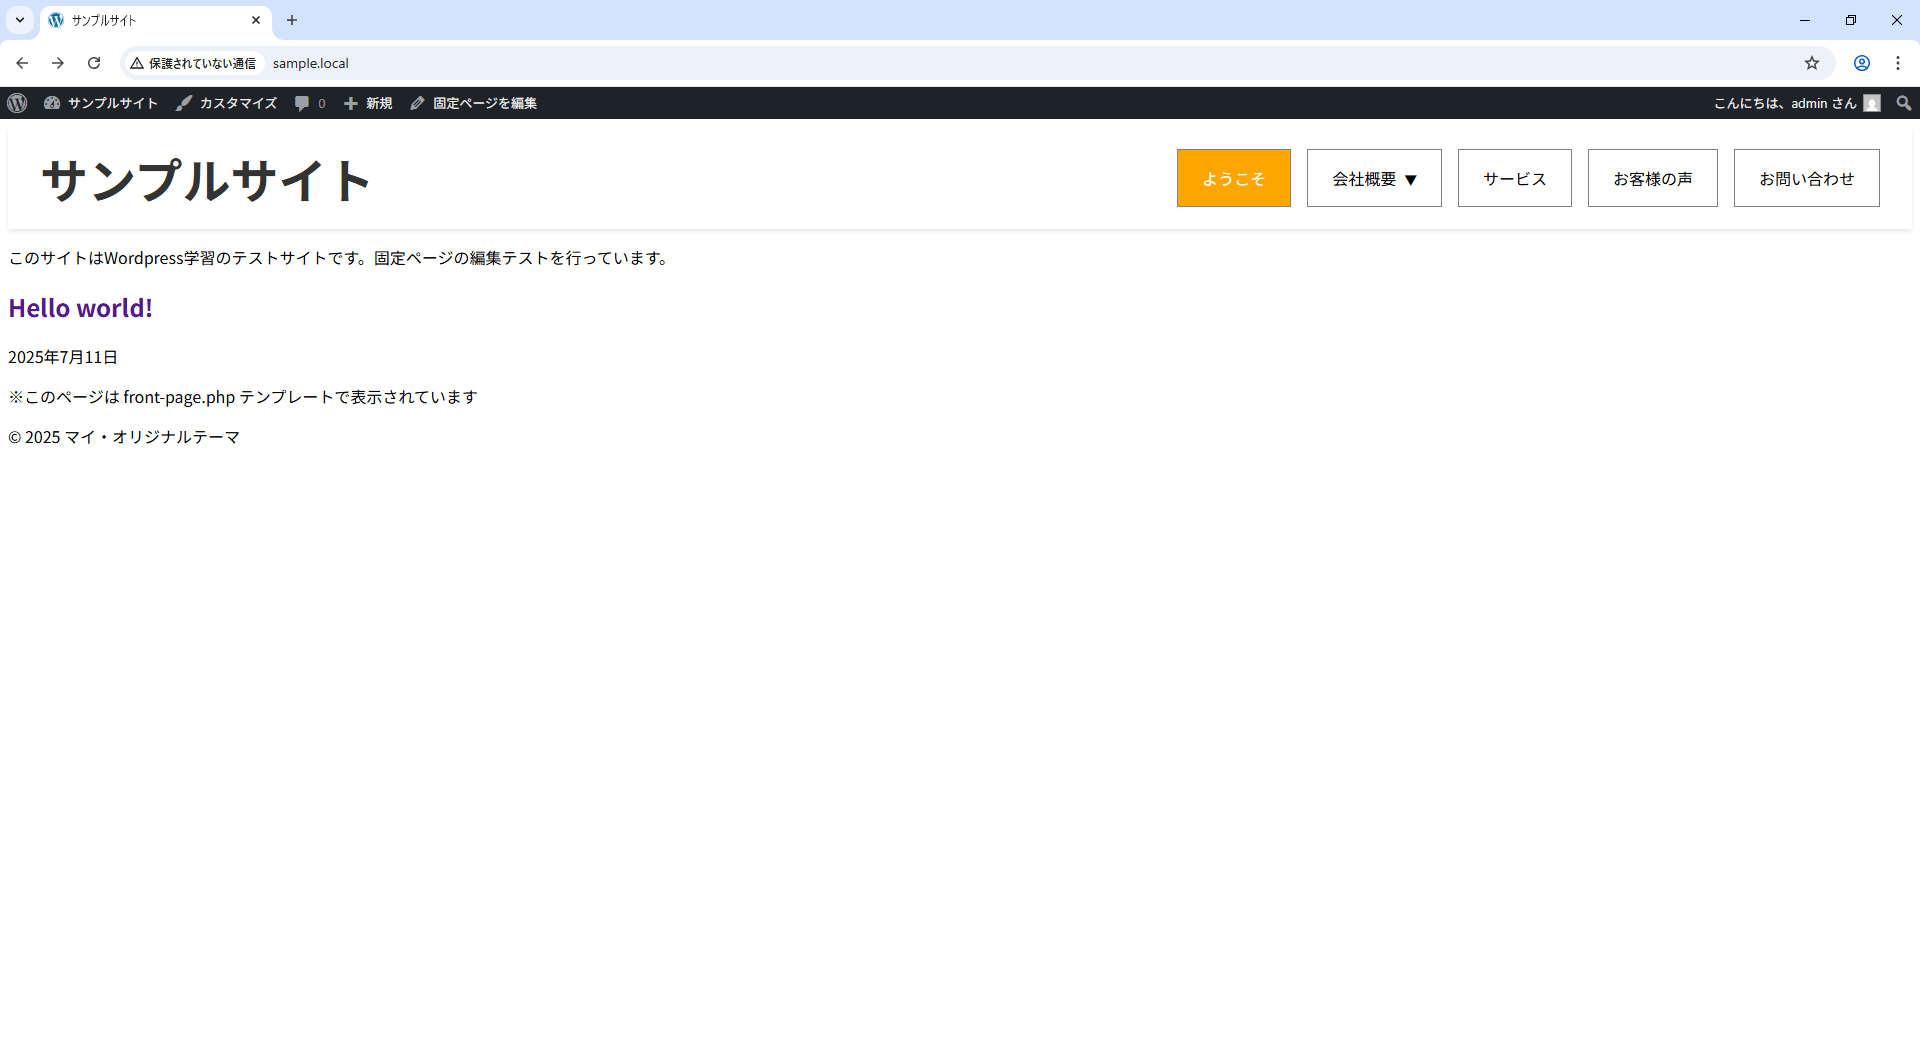Viewport: 1920px width, 1040px height.
Task: Click the browser forward arrow
Action: click(x=58, y=63)
